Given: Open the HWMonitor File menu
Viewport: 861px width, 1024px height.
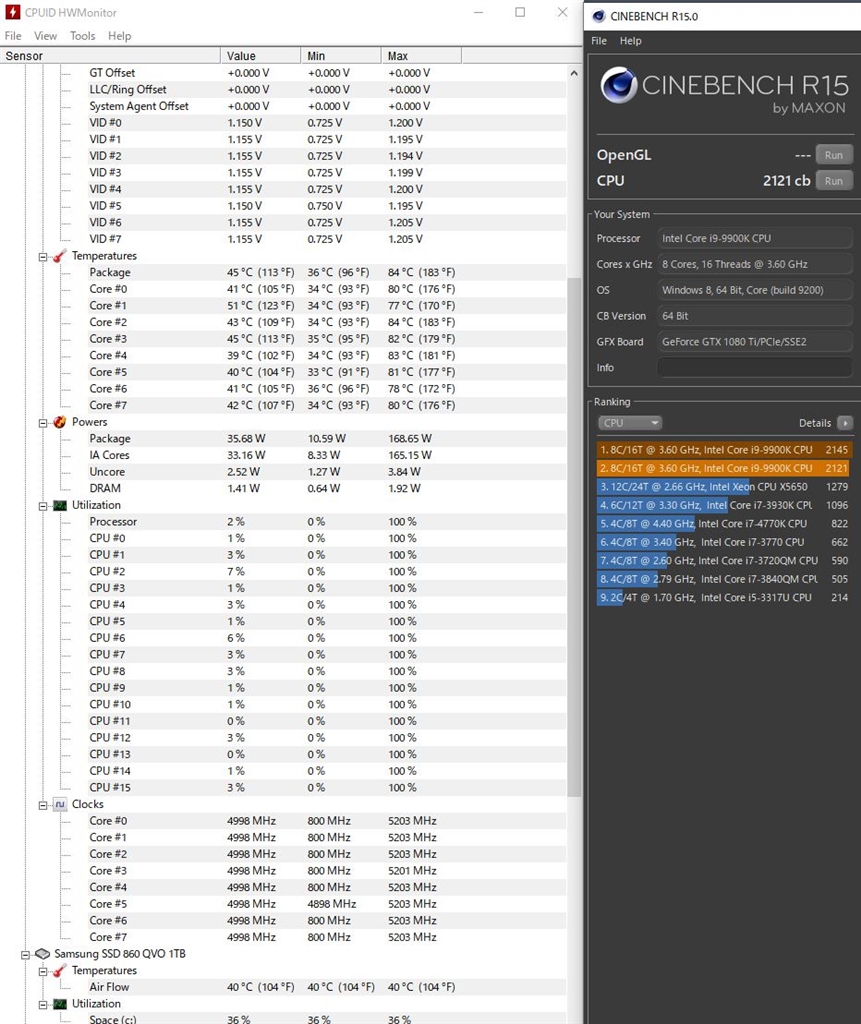Looking at the screenshot, I should pyautogui.click(x=13, y=36).
